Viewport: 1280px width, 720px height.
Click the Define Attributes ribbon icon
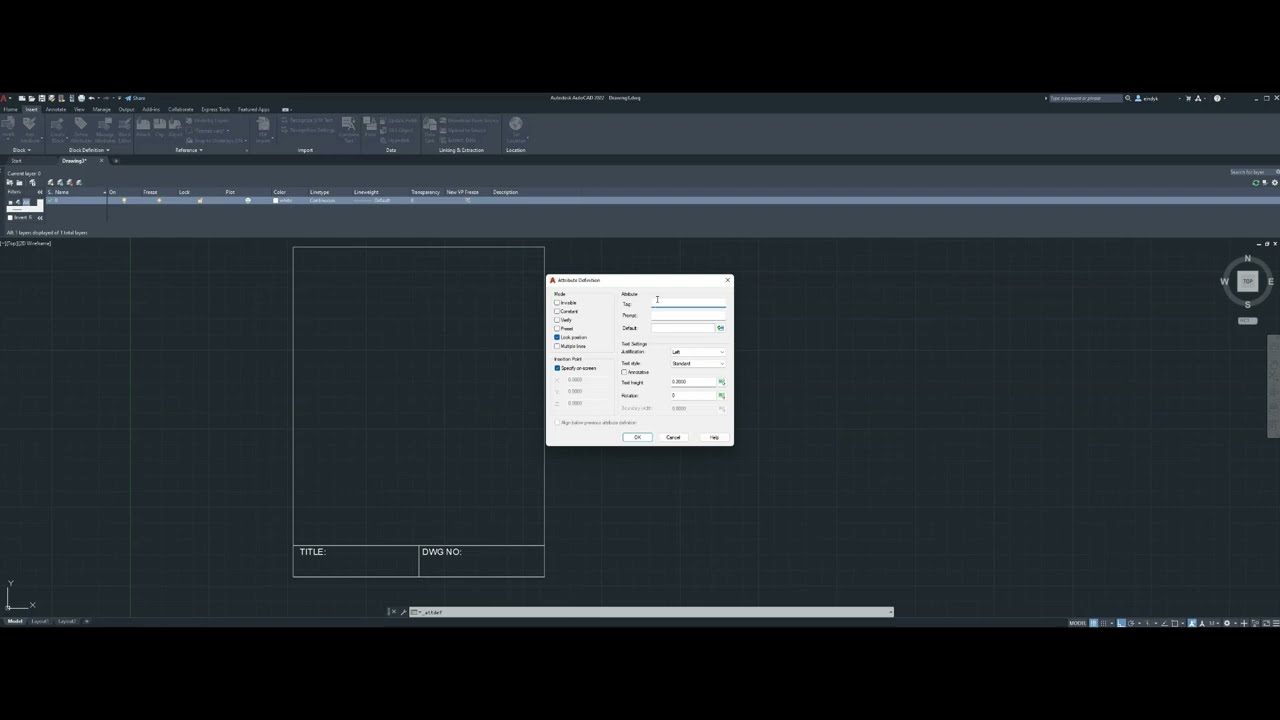(81, 128)
